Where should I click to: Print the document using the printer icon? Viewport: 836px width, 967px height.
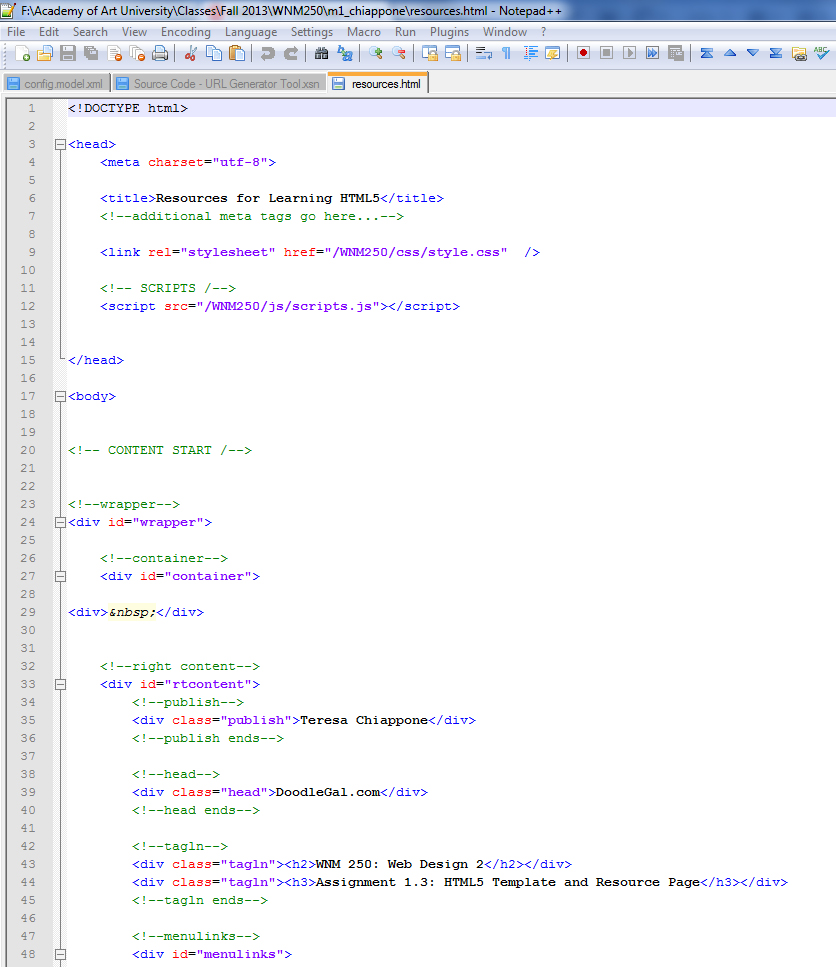160,54
